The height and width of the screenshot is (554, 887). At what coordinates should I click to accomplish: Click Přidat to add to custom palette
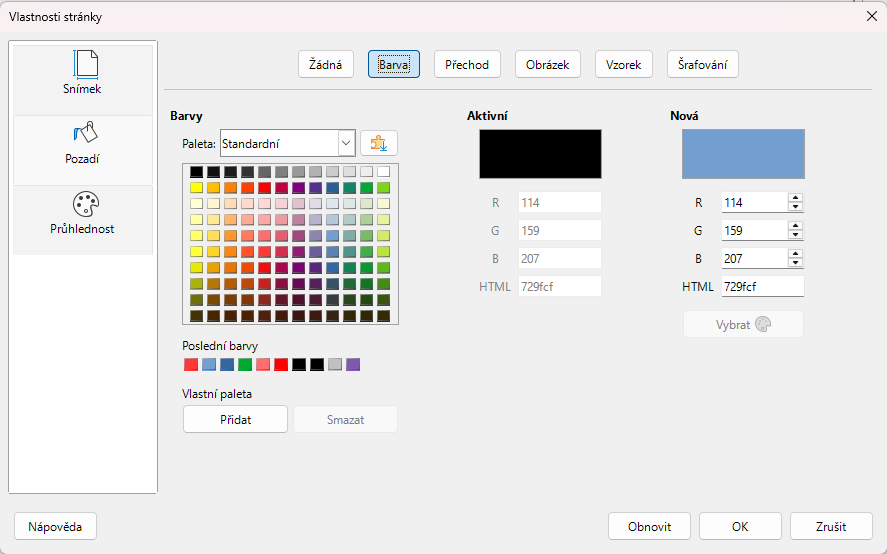pyautogui.click(x=235, y=419)
